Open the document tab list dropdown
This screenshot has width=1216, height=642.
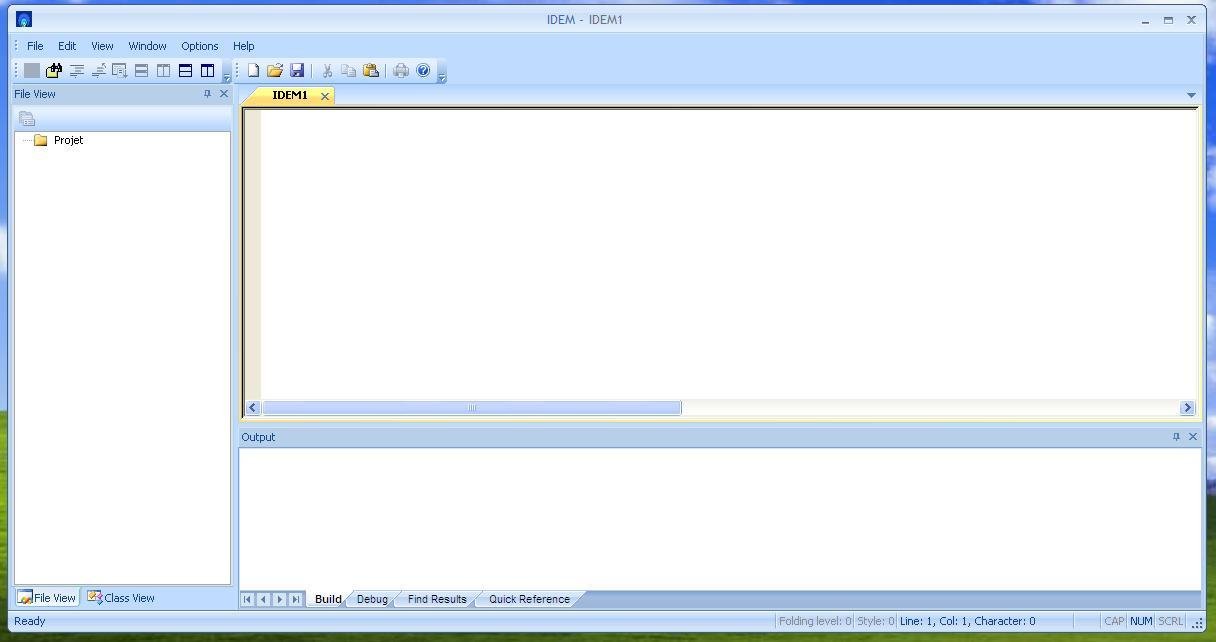pyautogui.click(x=1191, y=93)
